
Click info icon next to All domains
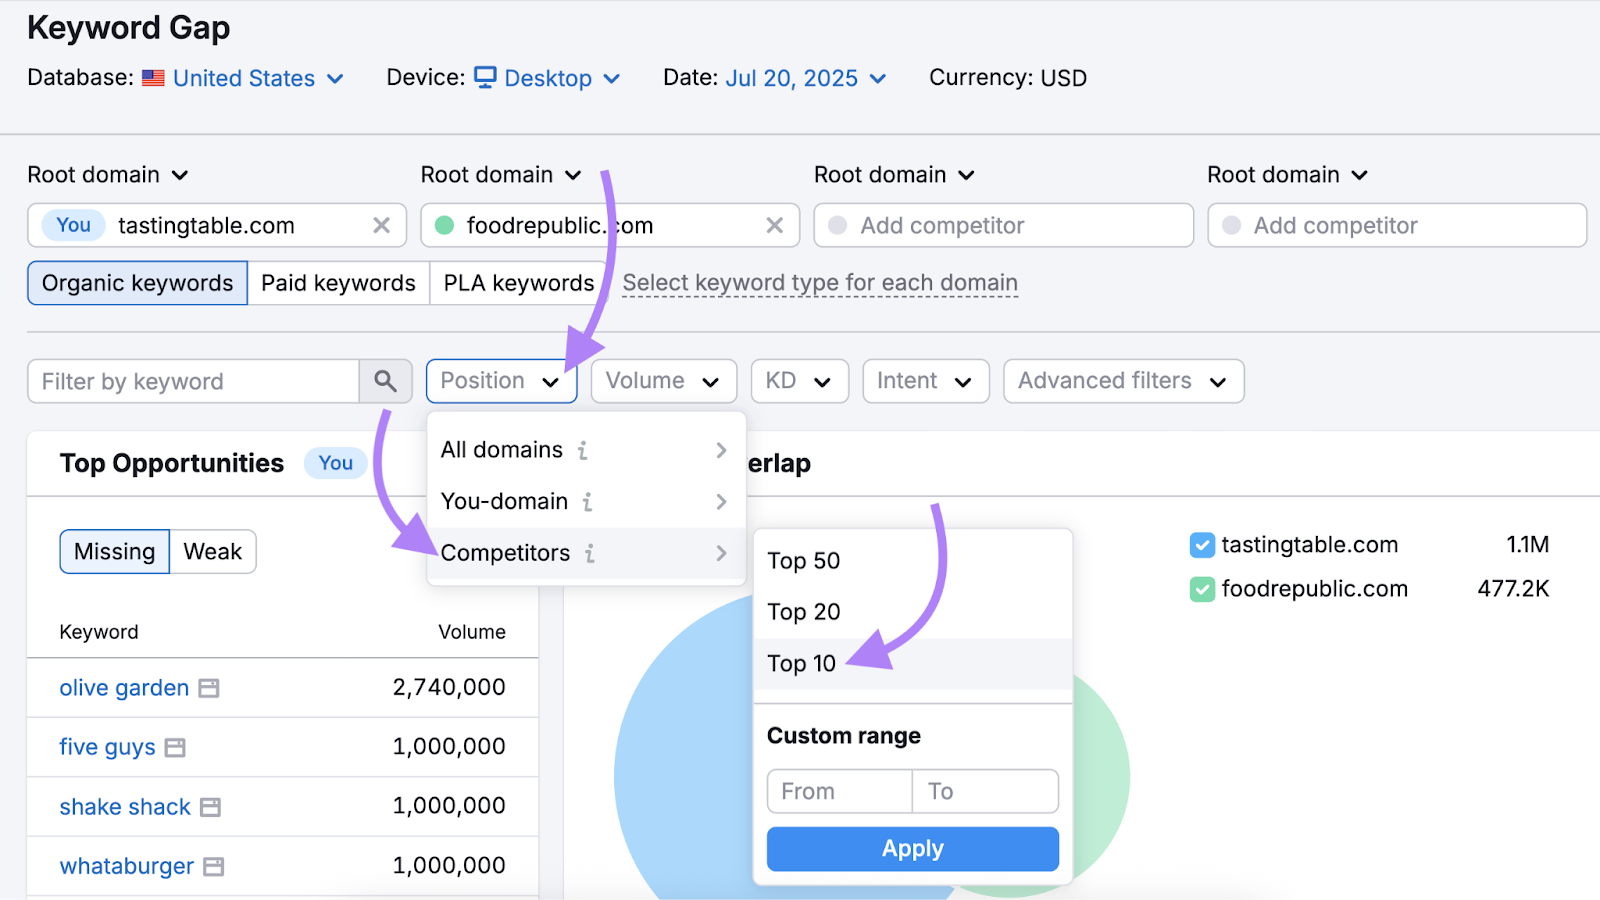click(583, 451)
